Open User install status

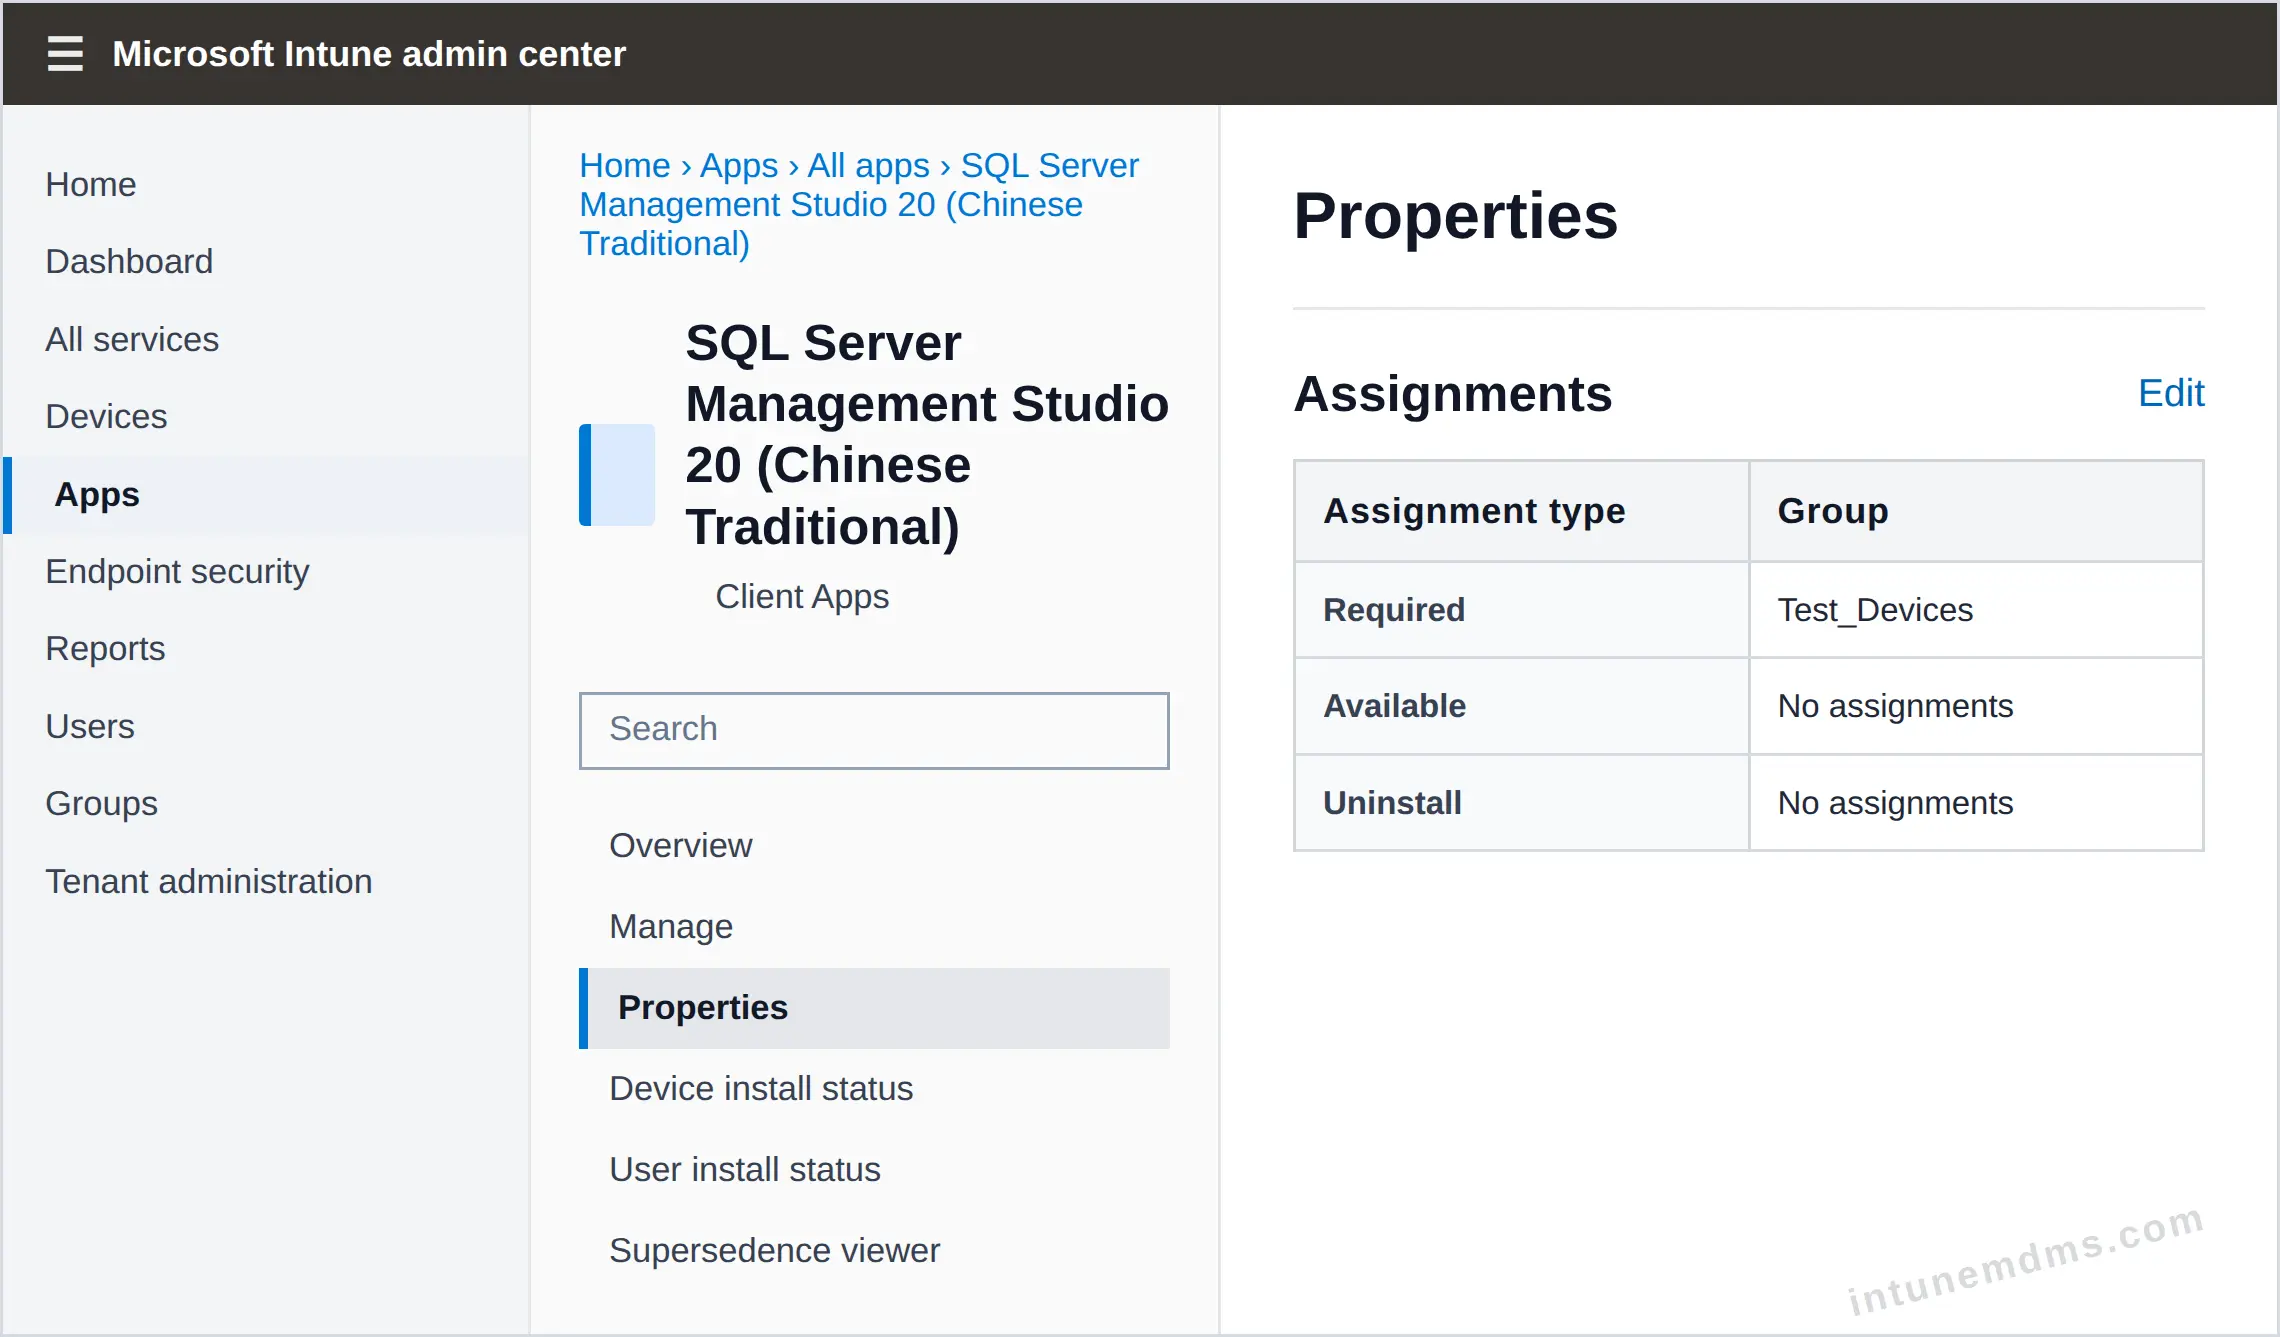pyautogui.click(x=745, y=1169)
